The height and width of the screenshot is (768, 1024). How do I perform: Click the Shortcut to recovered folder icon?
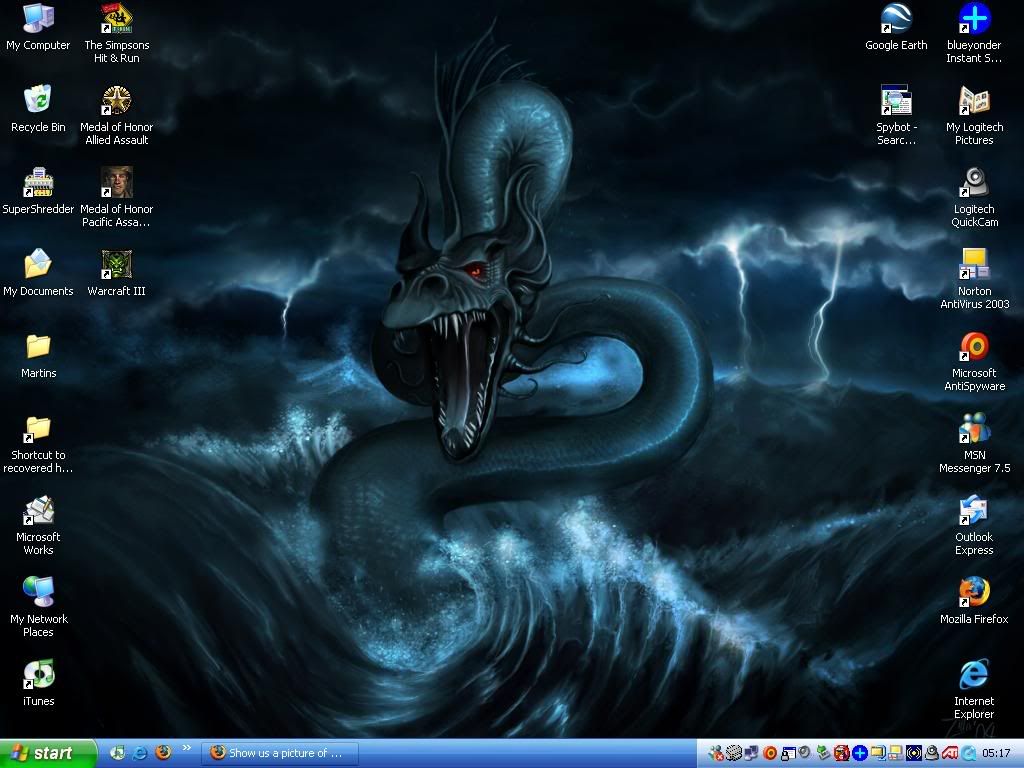tap(38, 444)
